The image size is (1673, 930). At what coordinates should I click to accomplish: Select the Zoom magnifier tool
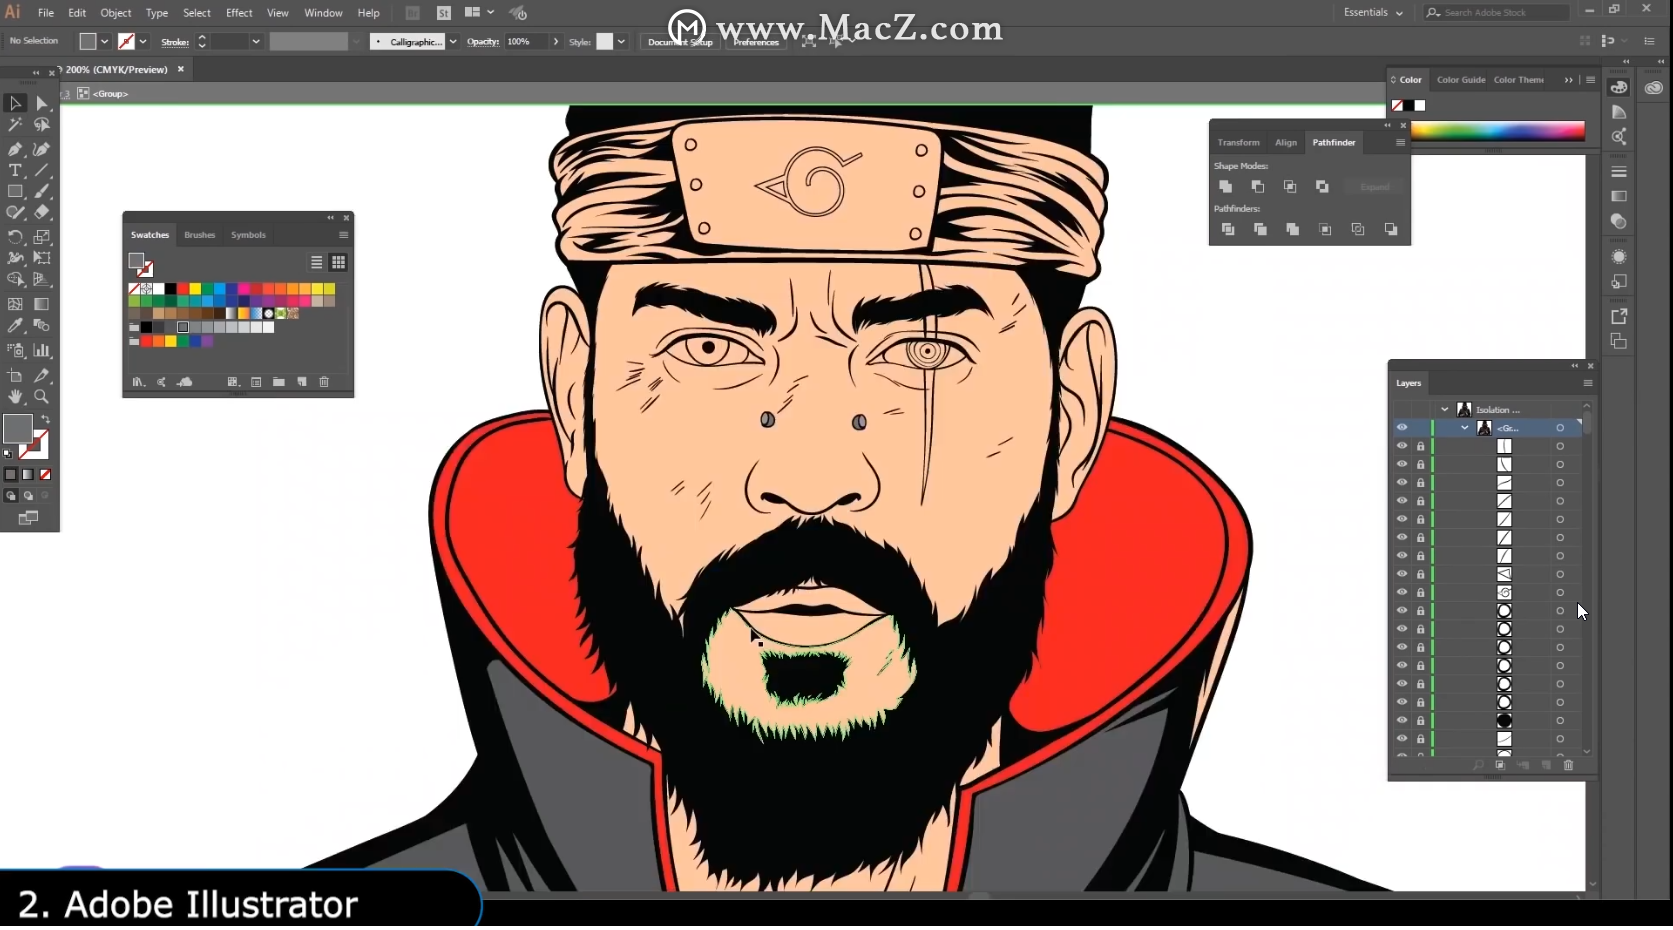point(41,396)
